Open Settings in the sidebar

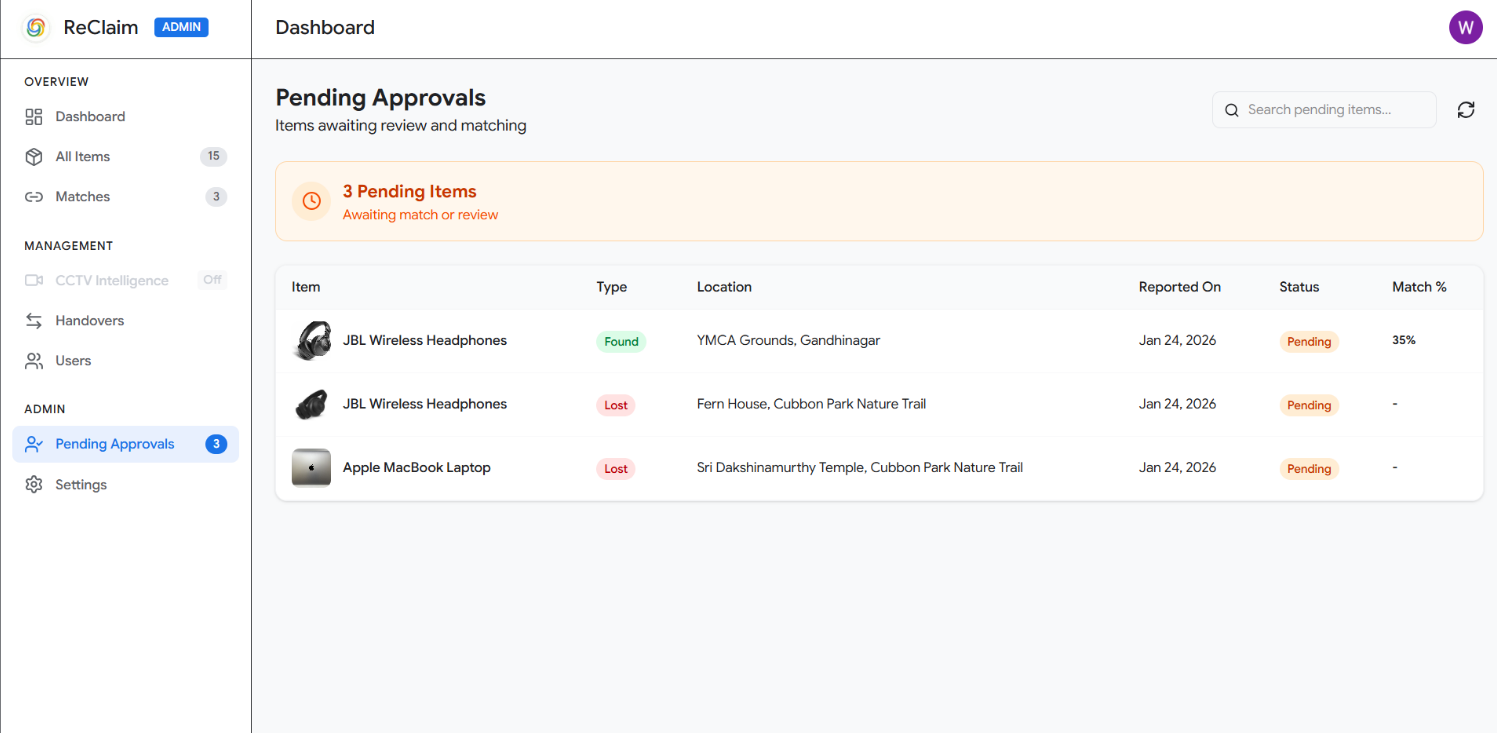pyautogui.click(x=126, y=485)
